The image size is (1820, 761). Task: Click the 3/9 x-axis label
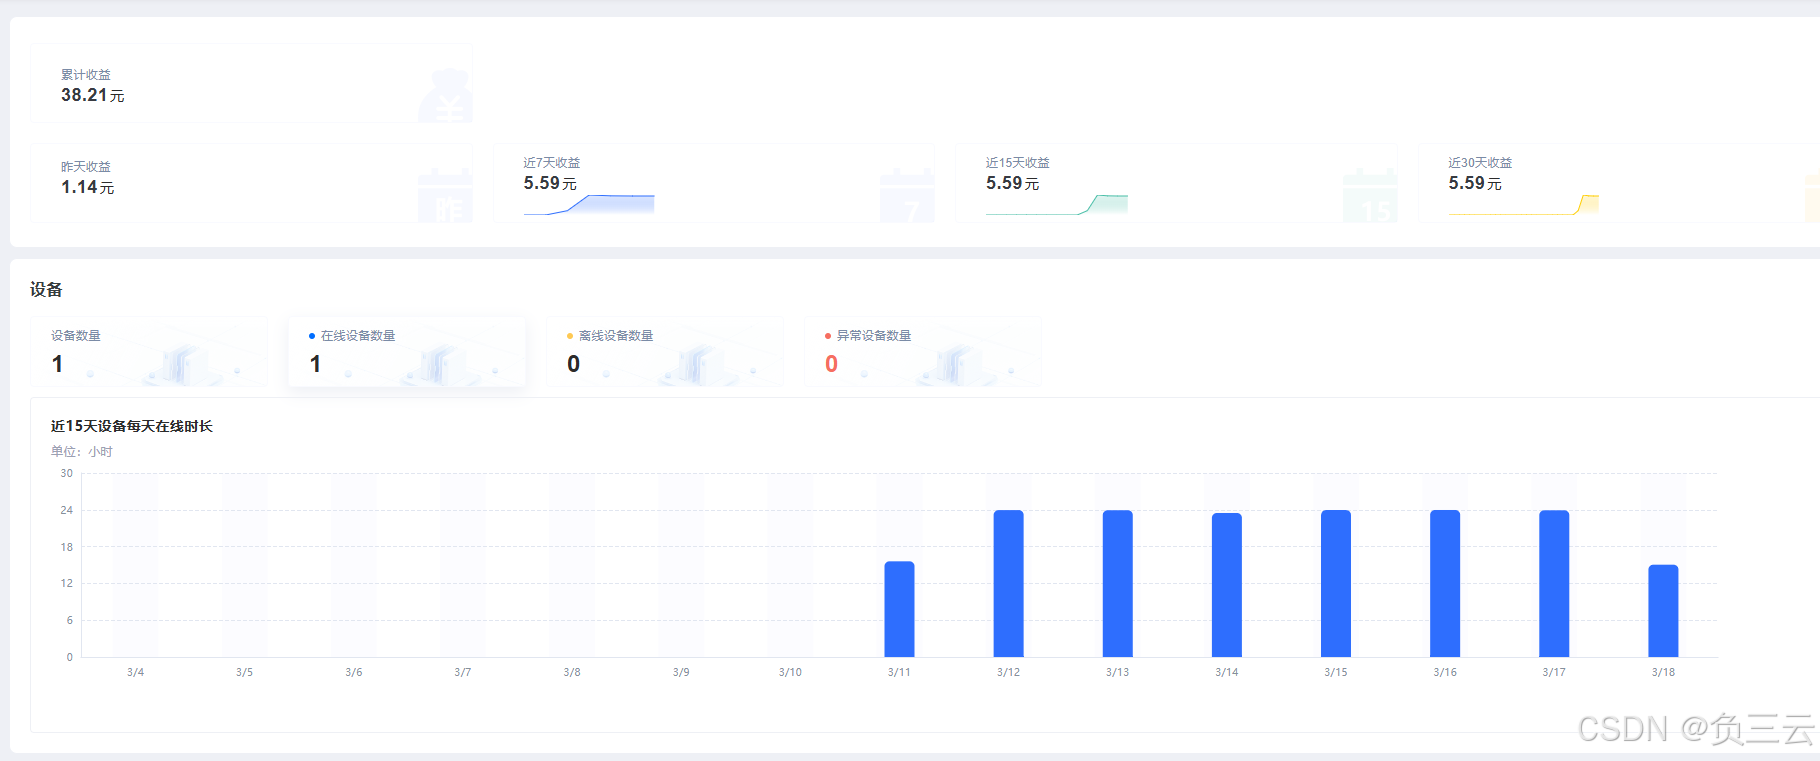(681, 672)
